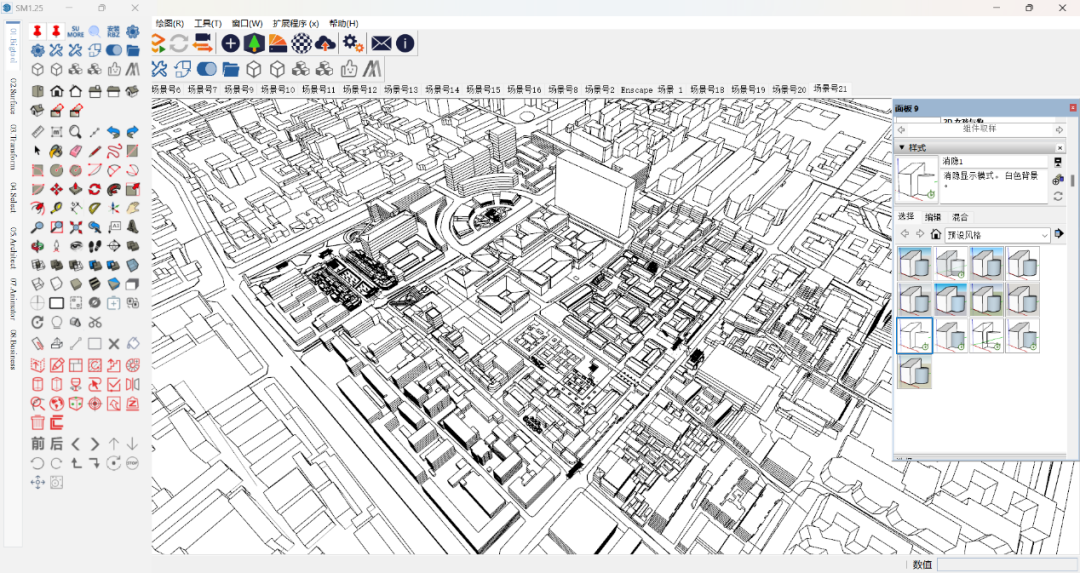Select the Pencil line tool
This screenshot has width=1080, height=573.
[94, 151]
